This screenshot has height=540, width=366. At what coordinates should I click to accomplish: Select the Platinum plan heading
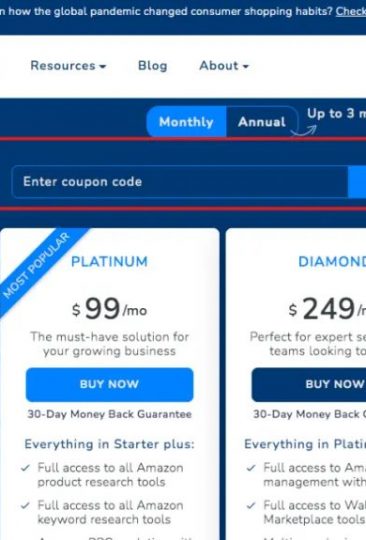tap(109, 262)
